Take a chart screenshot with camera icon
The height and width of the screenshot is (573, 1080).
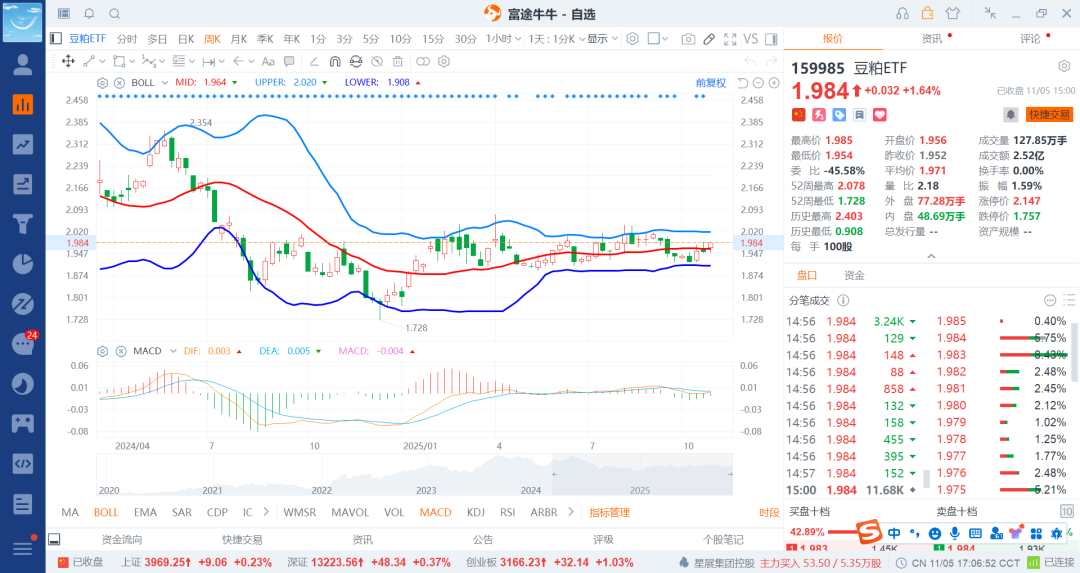688,39
